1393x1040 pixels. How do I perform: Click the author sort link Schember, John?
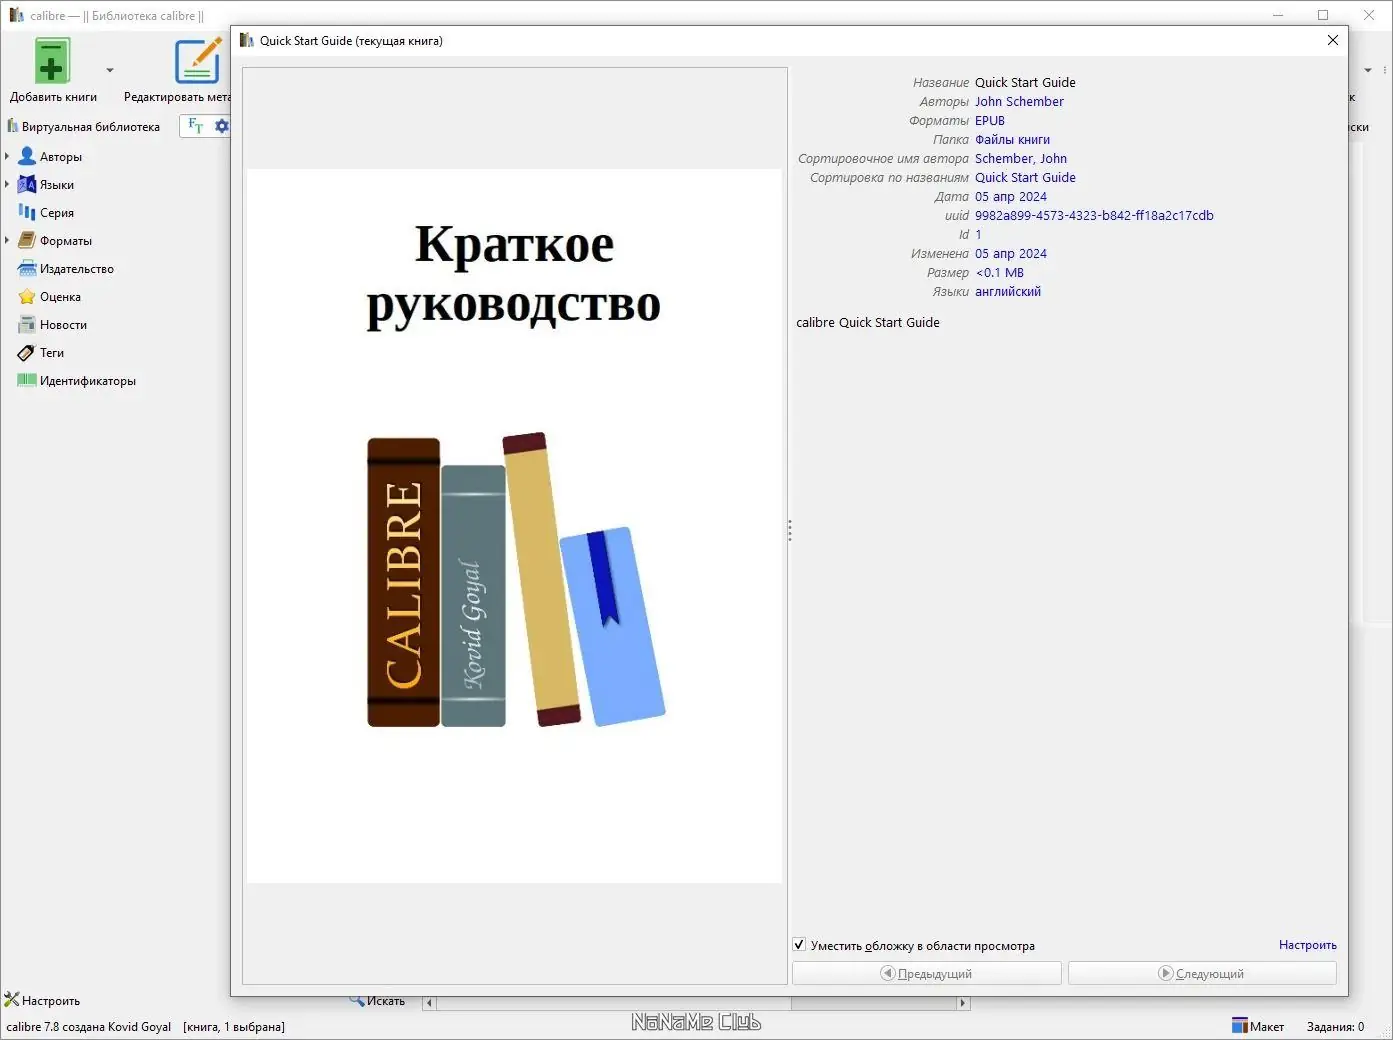click(x=1021, y=159)
